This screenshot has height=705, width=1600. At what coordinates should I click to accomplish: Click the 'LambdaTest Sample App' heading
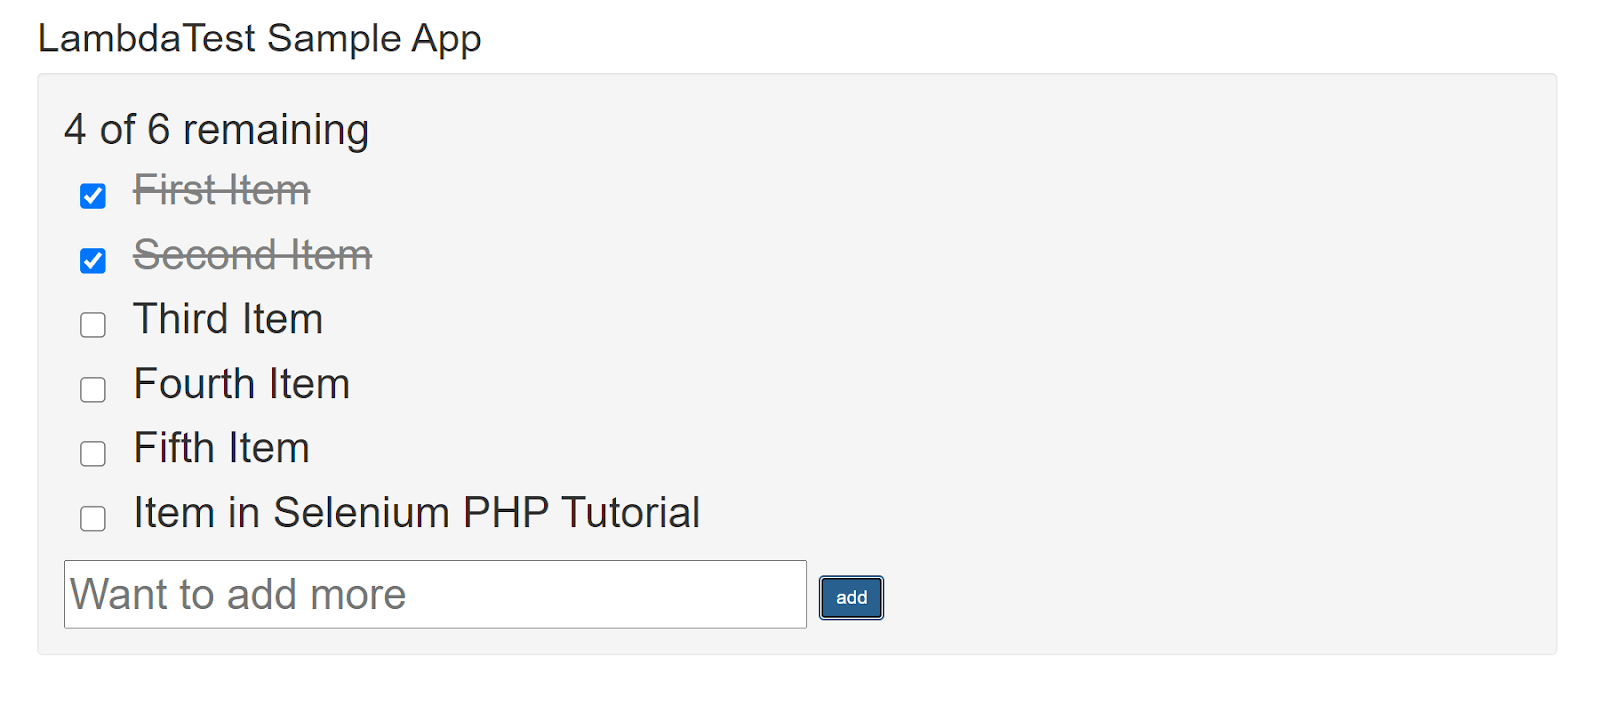click(x=260, y=38)
